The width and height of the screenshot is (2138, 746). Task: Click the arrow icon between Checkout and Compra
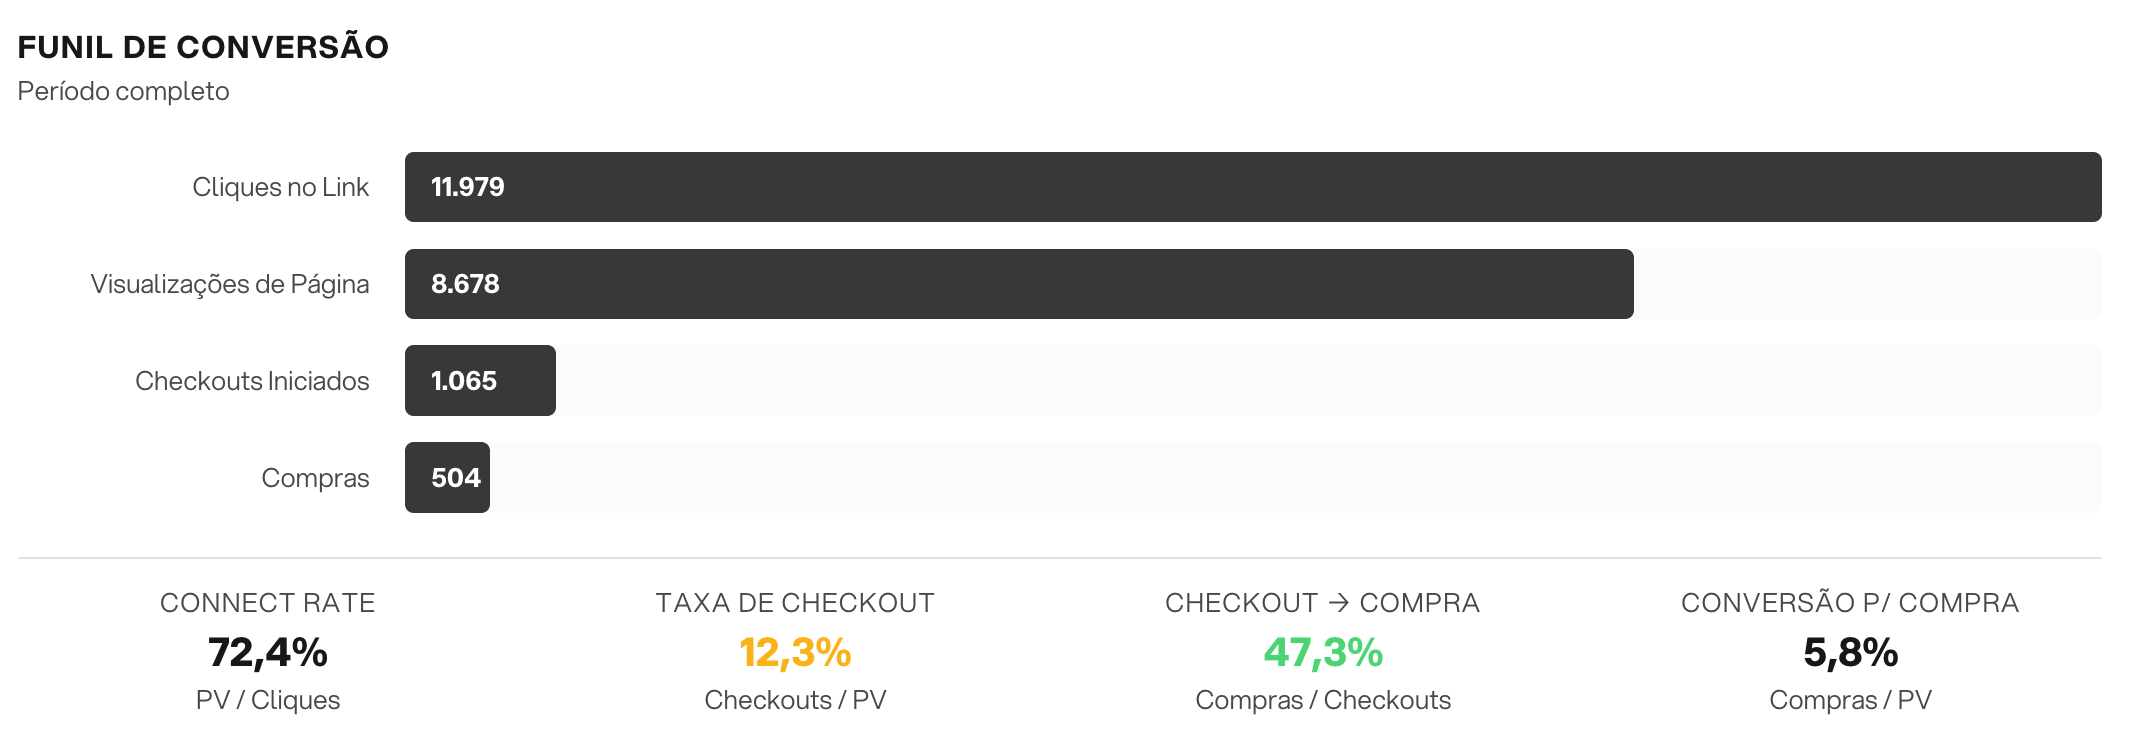(1339, 603)
